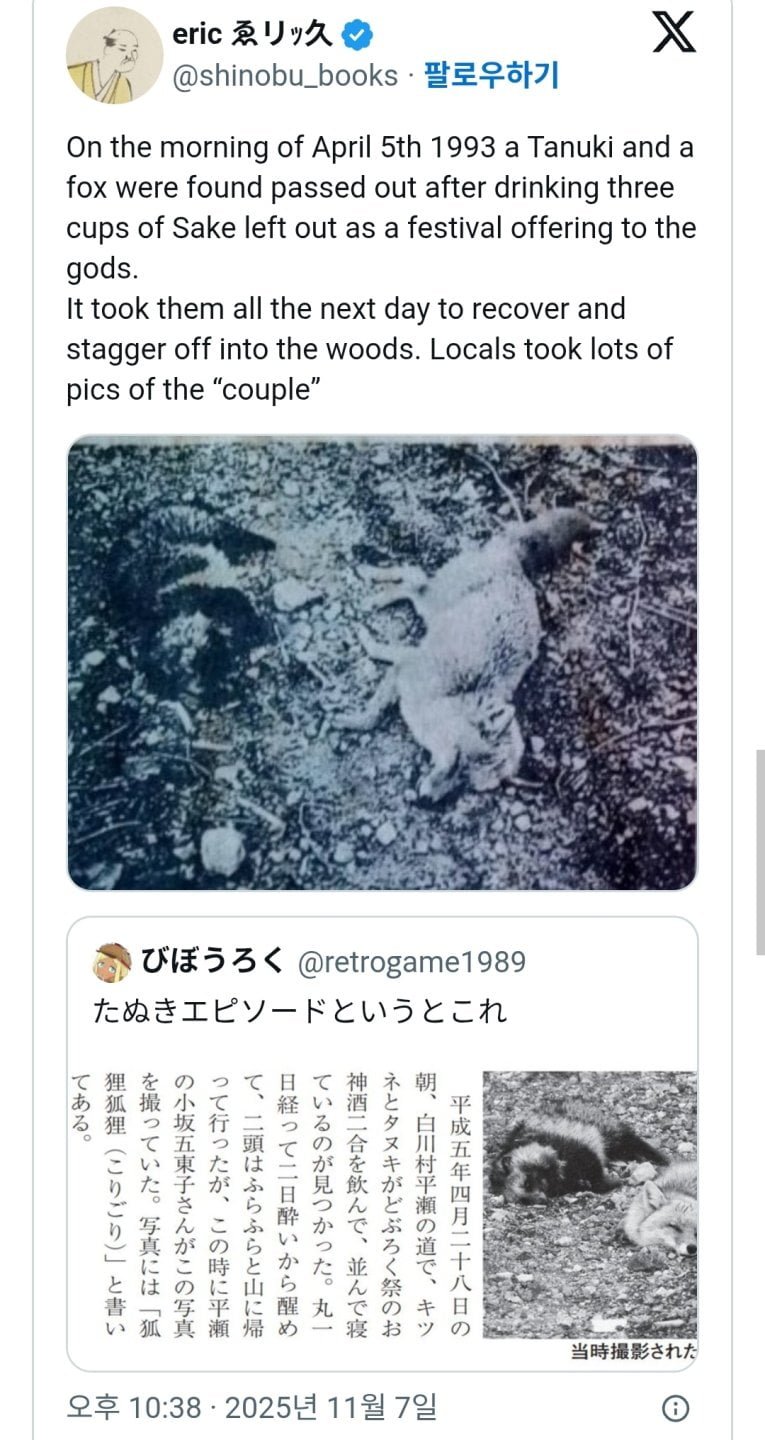Click the 当時撮影された photo caption
This screenshot has width=765, height=1440.
tap(633, 1352)
